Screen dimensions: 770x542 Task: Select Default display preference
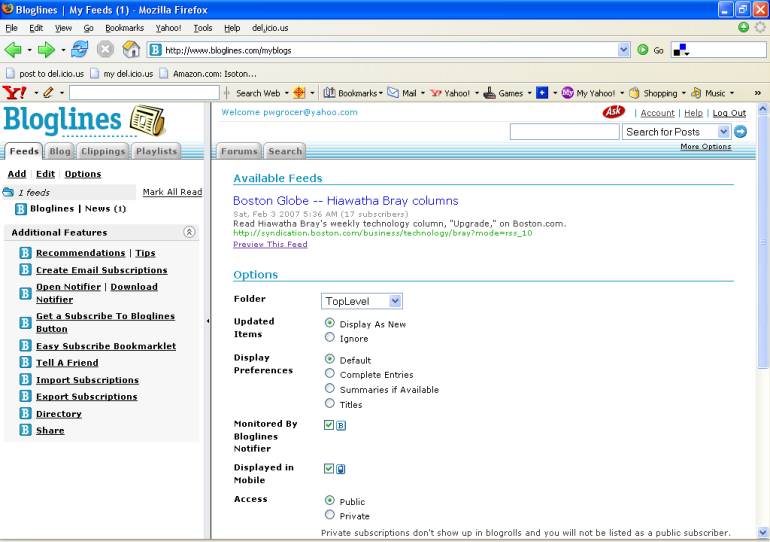coord(330,359)
